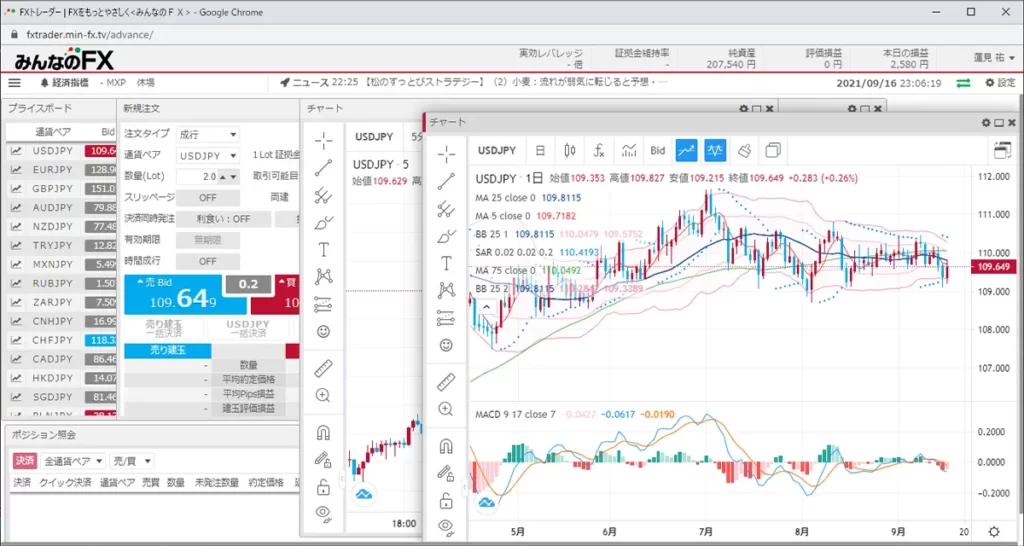Screen dimensions: 1024x546
Task: Click USDJPY row in price board
Action: [63, 151]
